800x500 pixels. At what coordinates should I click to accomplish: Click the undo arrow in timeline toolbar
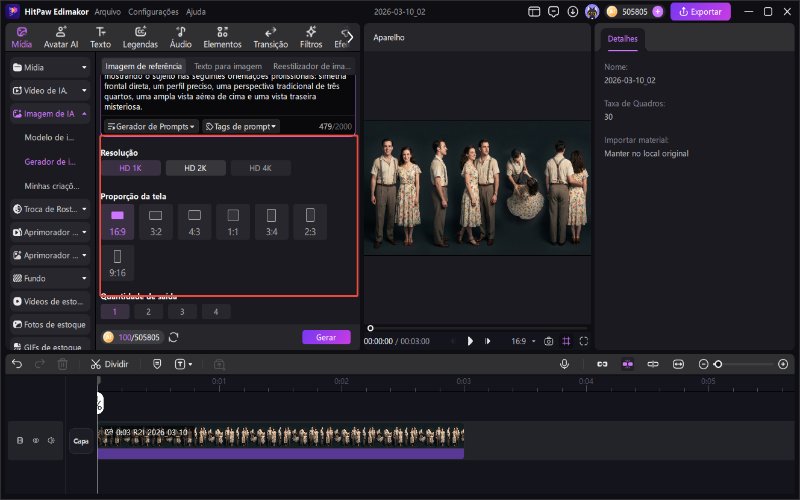17,364
